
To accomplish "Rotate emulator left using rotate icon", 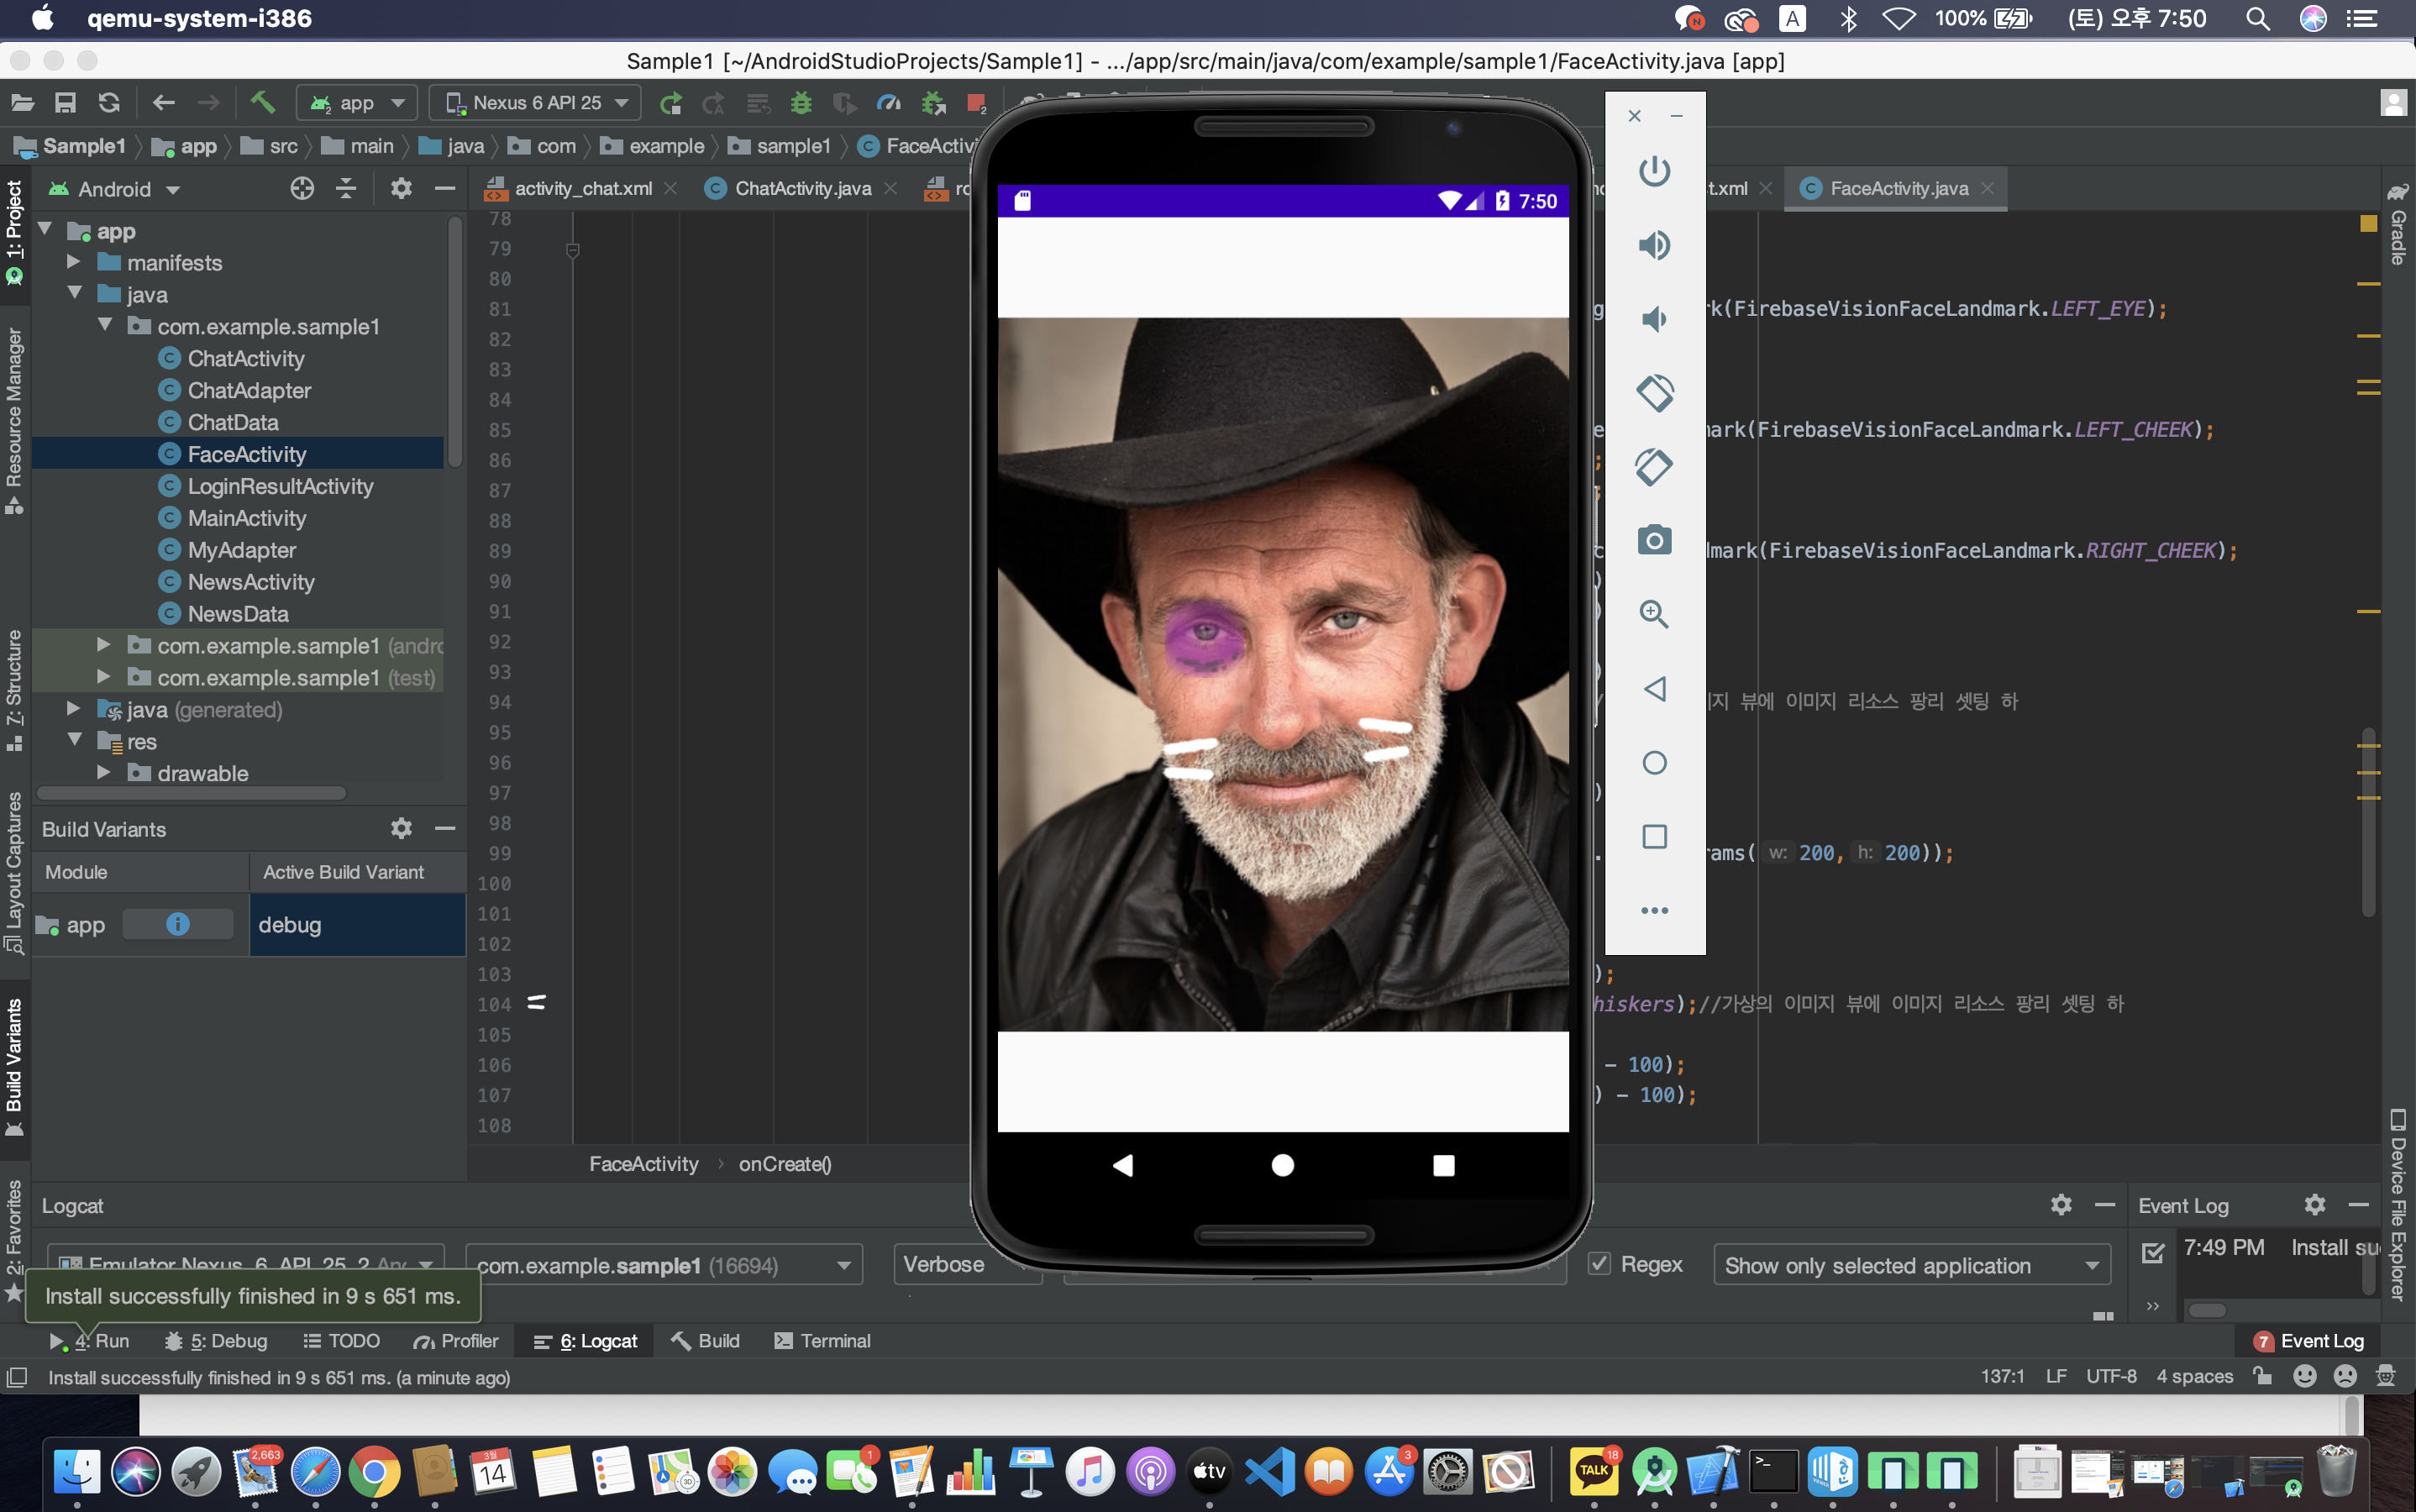I will click(1654, 393).
